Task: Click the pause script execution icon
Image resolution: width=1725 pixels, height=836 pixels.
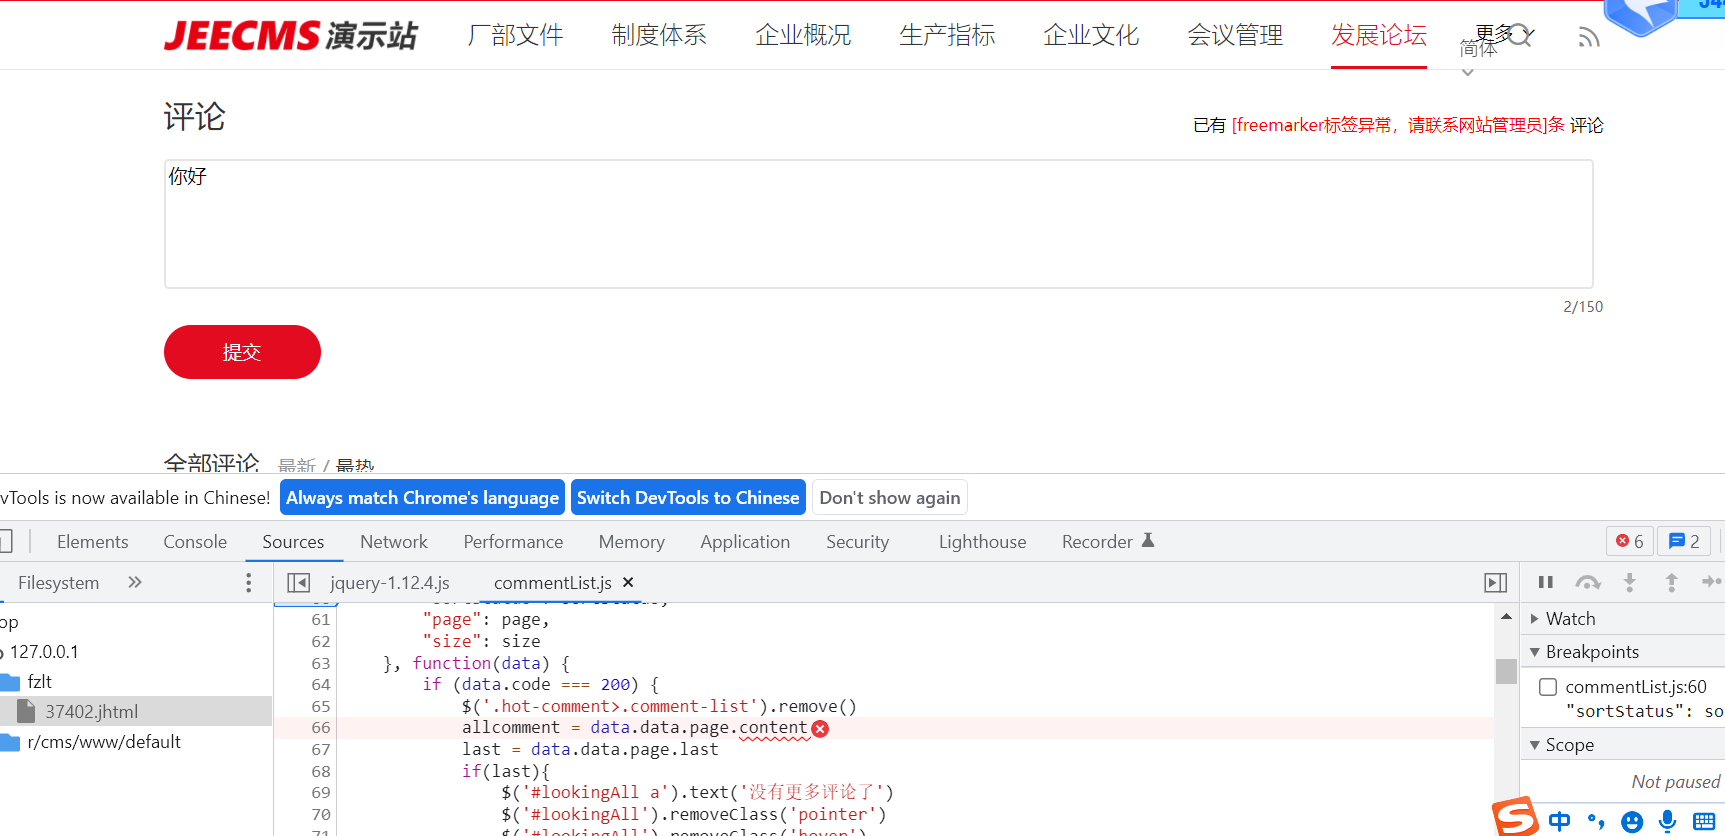Action: pos(1545,582)
